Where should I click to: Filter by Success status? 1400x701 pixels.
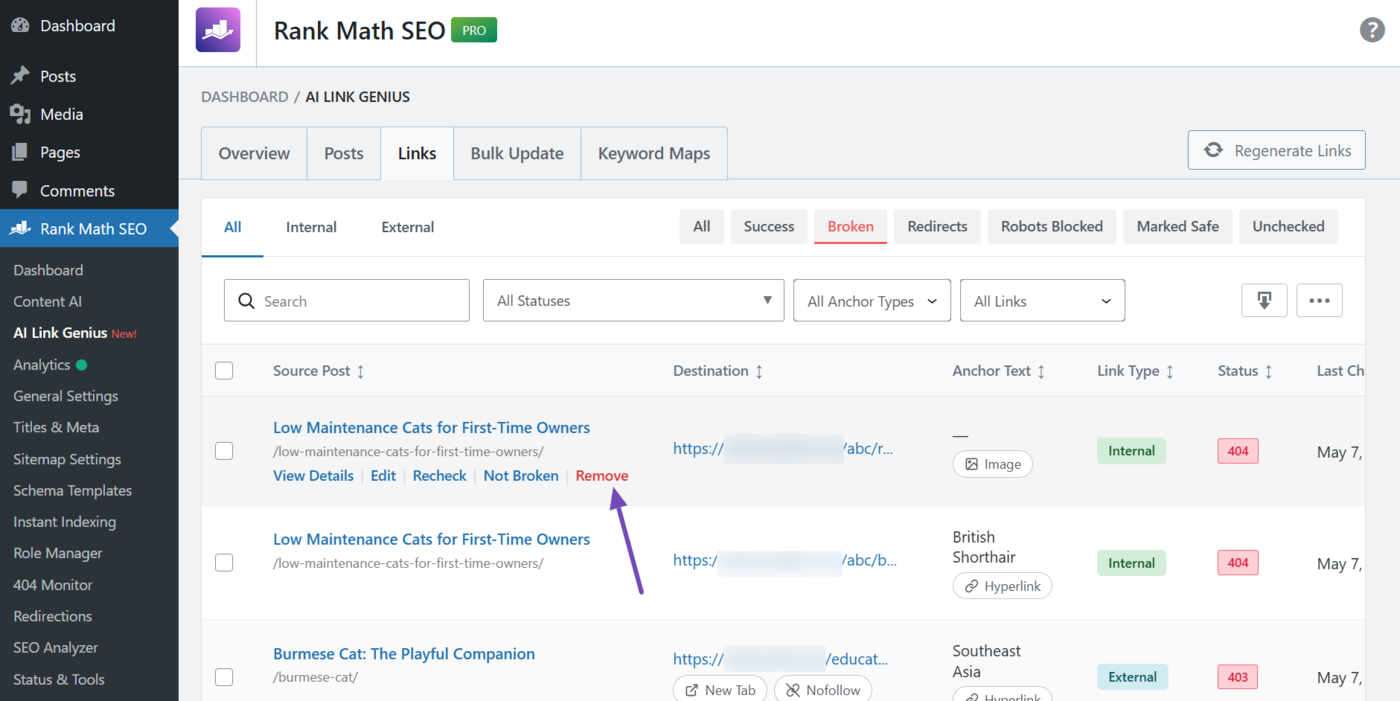point(769,227)
